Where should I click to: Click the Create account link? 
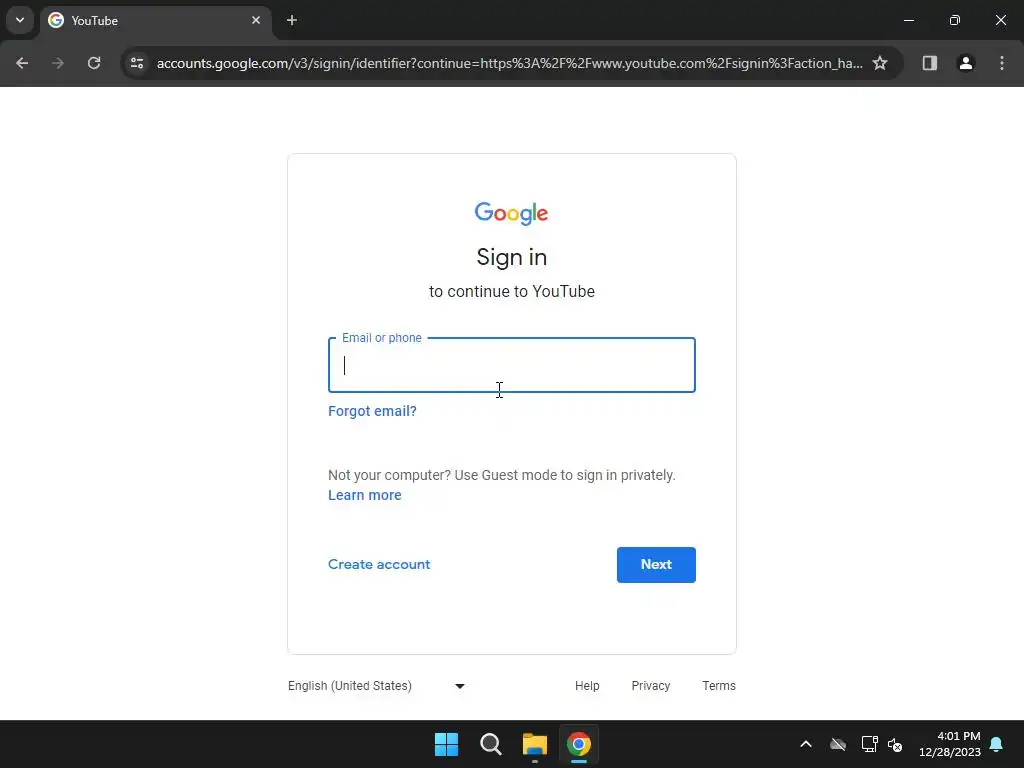click(379, 564)
